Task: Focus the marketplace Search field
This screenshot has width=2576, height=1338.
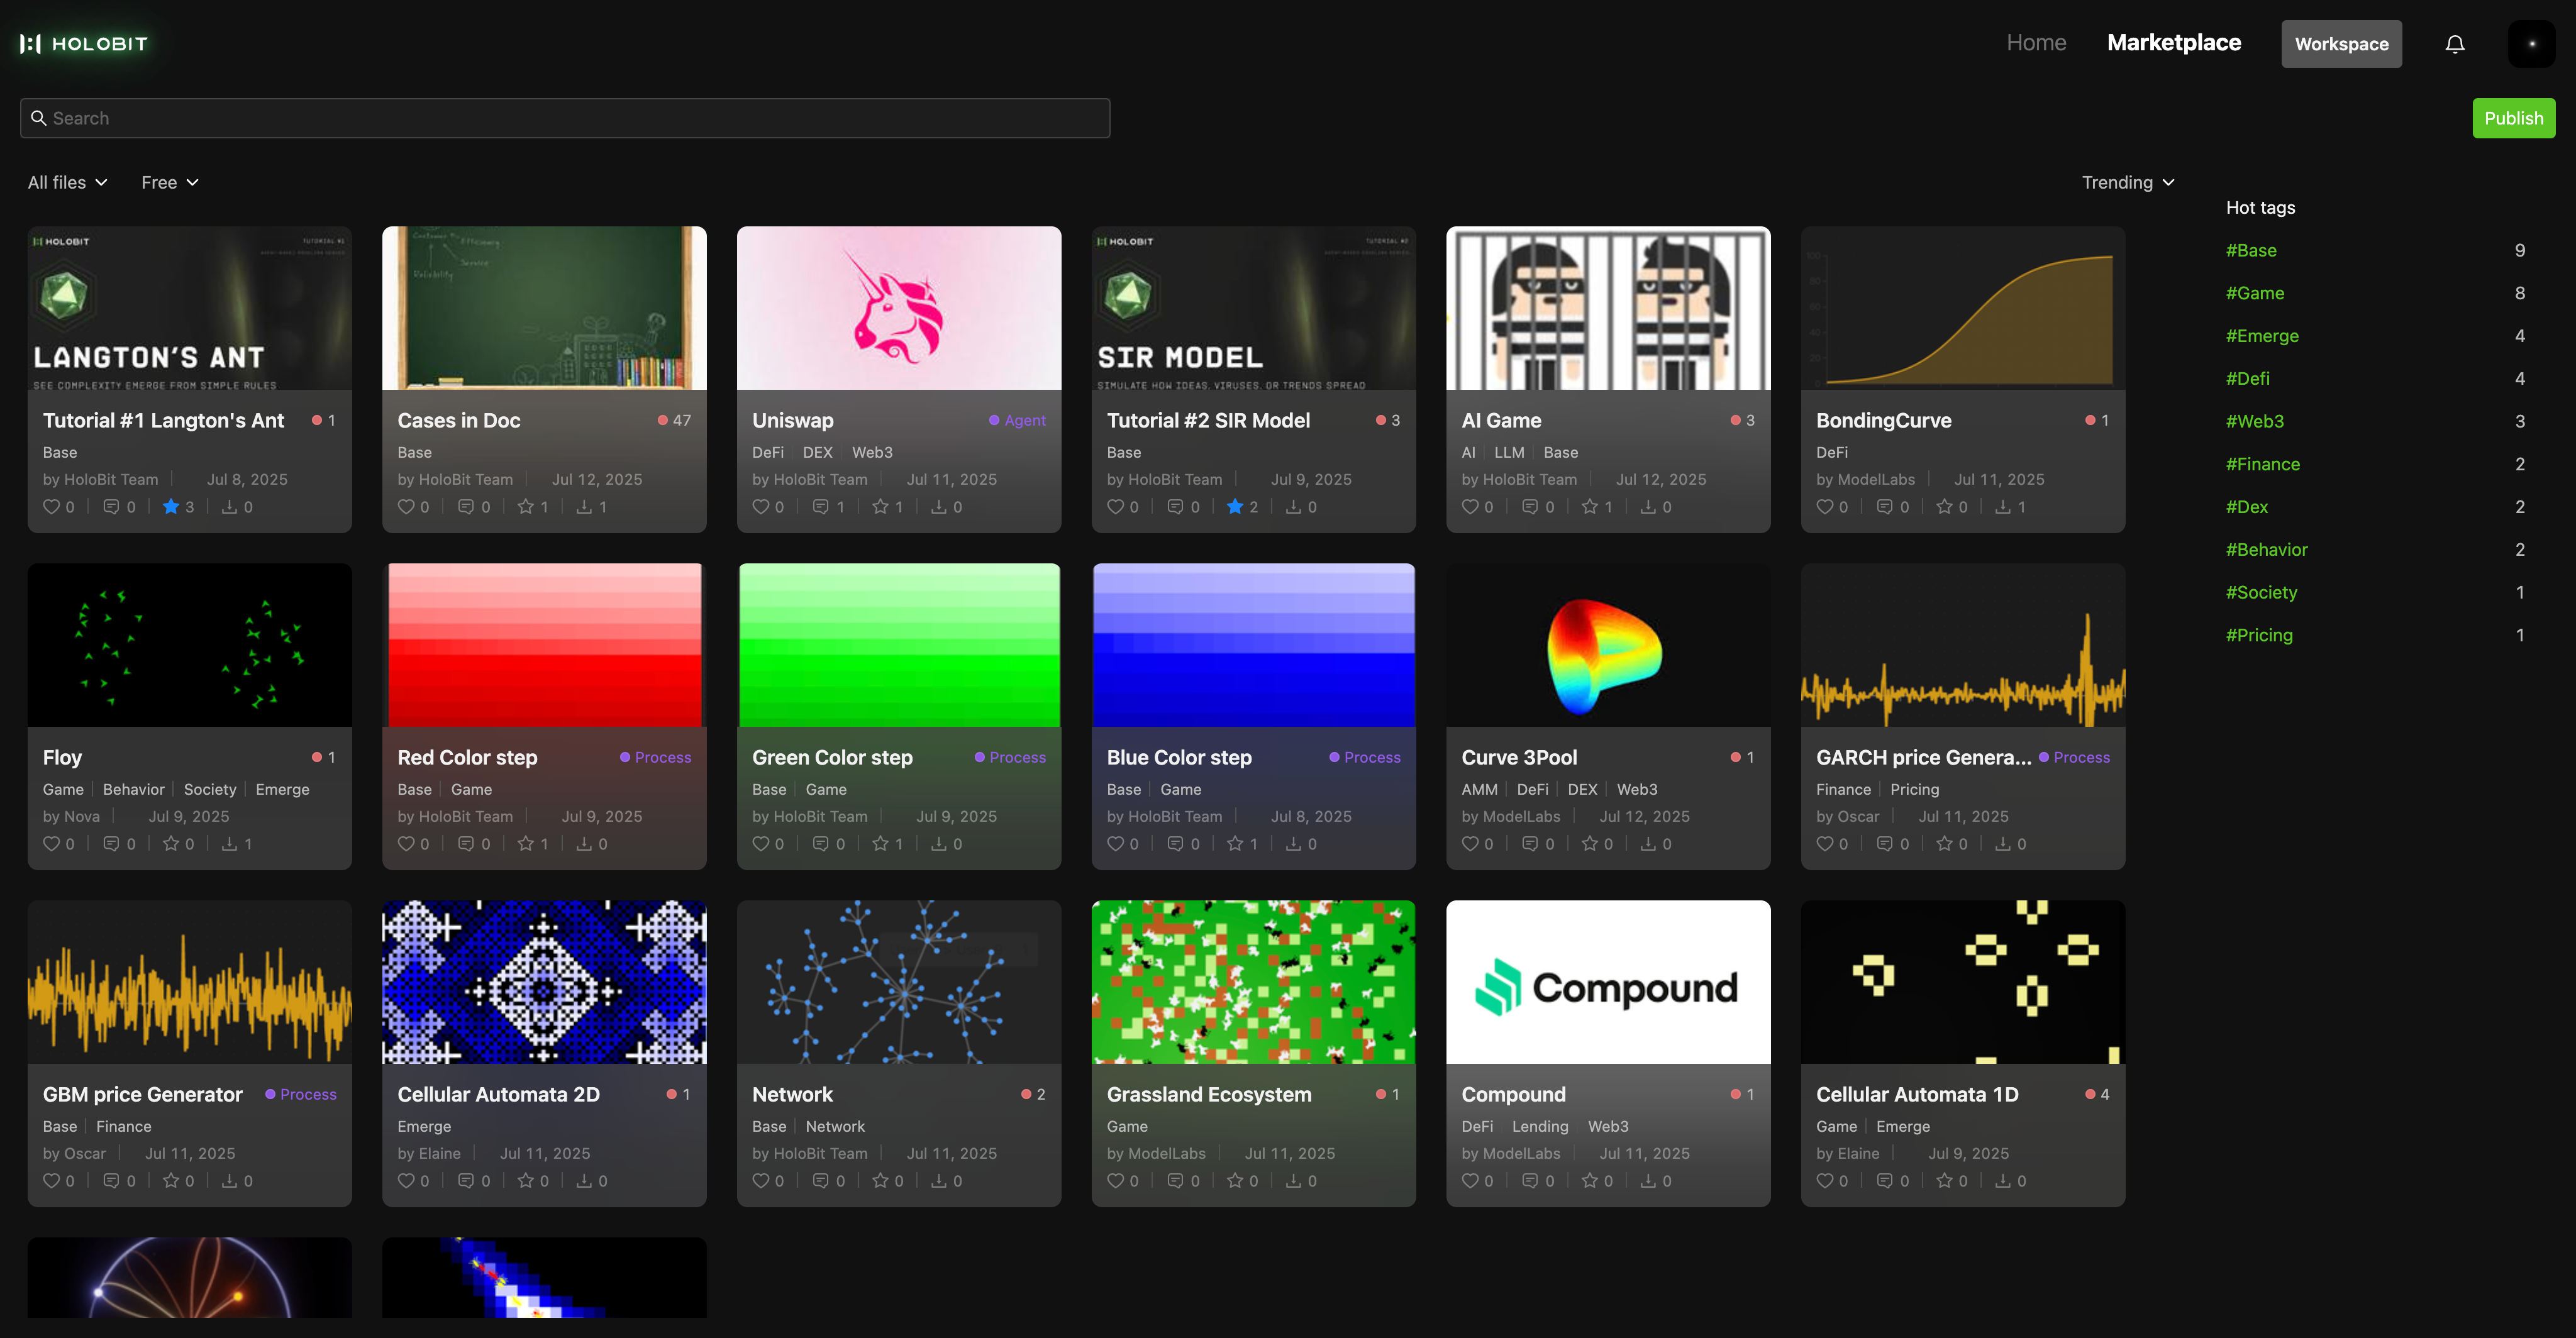Action: click(565, 118)
